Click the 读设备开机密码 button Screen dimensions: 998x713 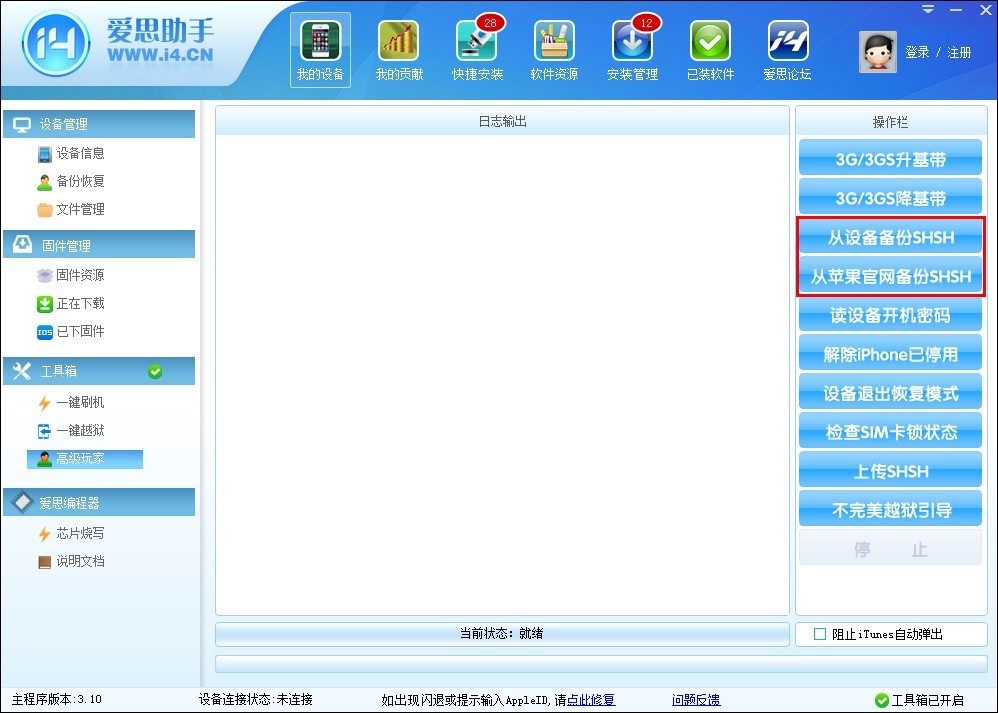coord(890,315)
